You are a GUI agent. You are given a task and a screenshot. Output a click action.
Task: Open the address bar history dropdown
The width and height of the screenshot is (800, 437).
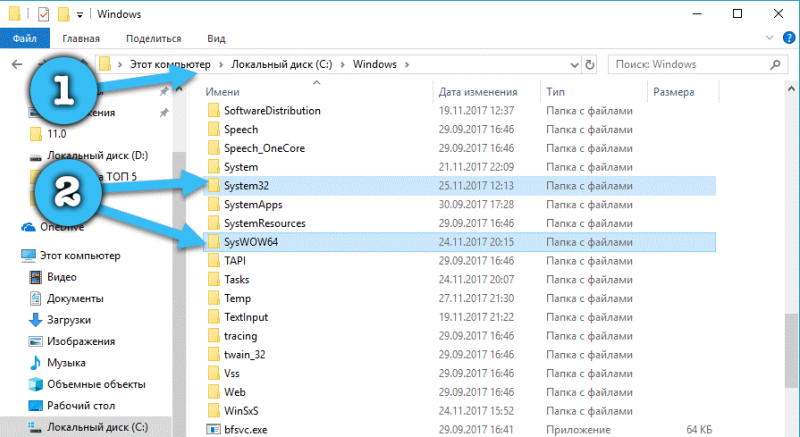pyautogui.click(x=574, y=65)
